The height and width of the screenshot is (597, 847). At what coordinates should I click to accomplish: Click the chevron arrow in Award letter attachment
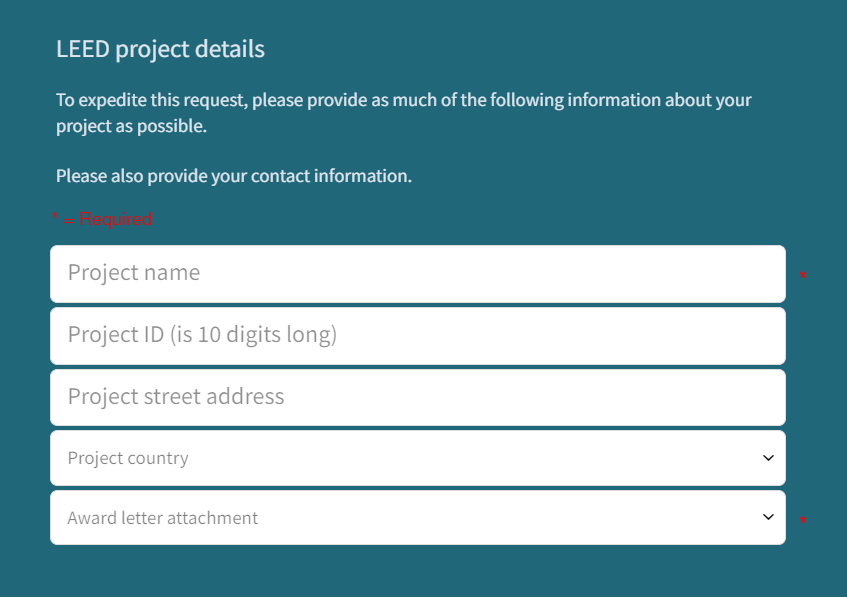[768, 518]
